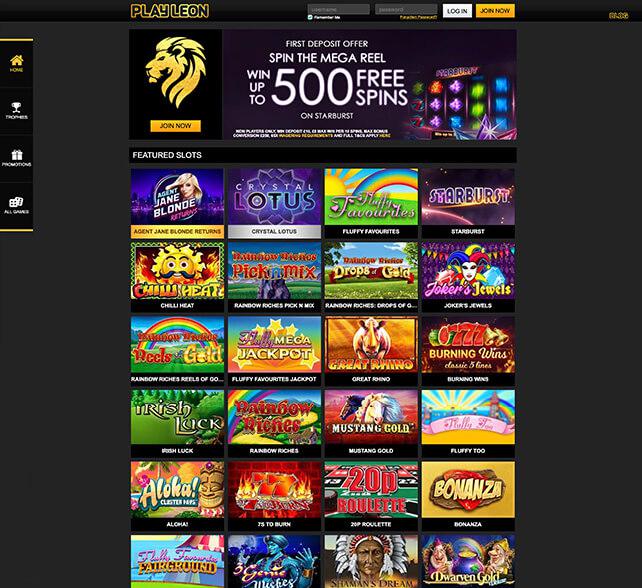
Task: Open the Forgotten Password link
Action: (x=418, y=17)
